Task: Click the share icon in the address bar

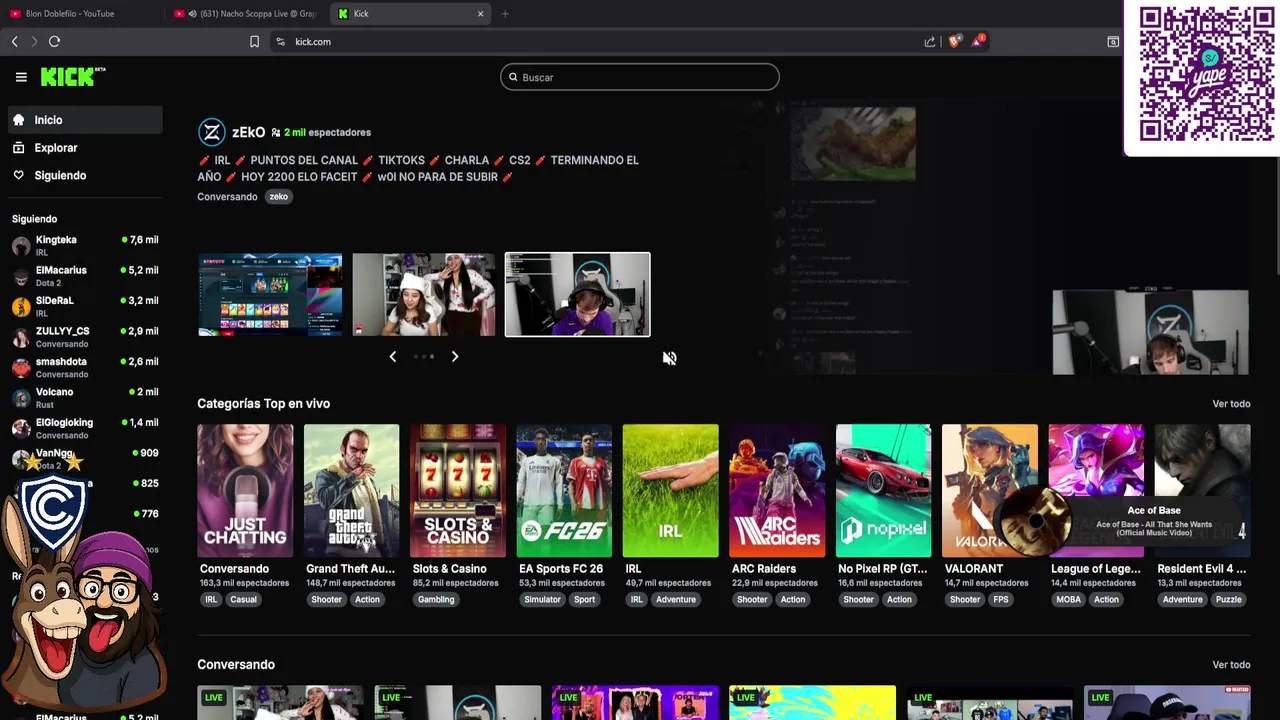Action: point(930,41)
